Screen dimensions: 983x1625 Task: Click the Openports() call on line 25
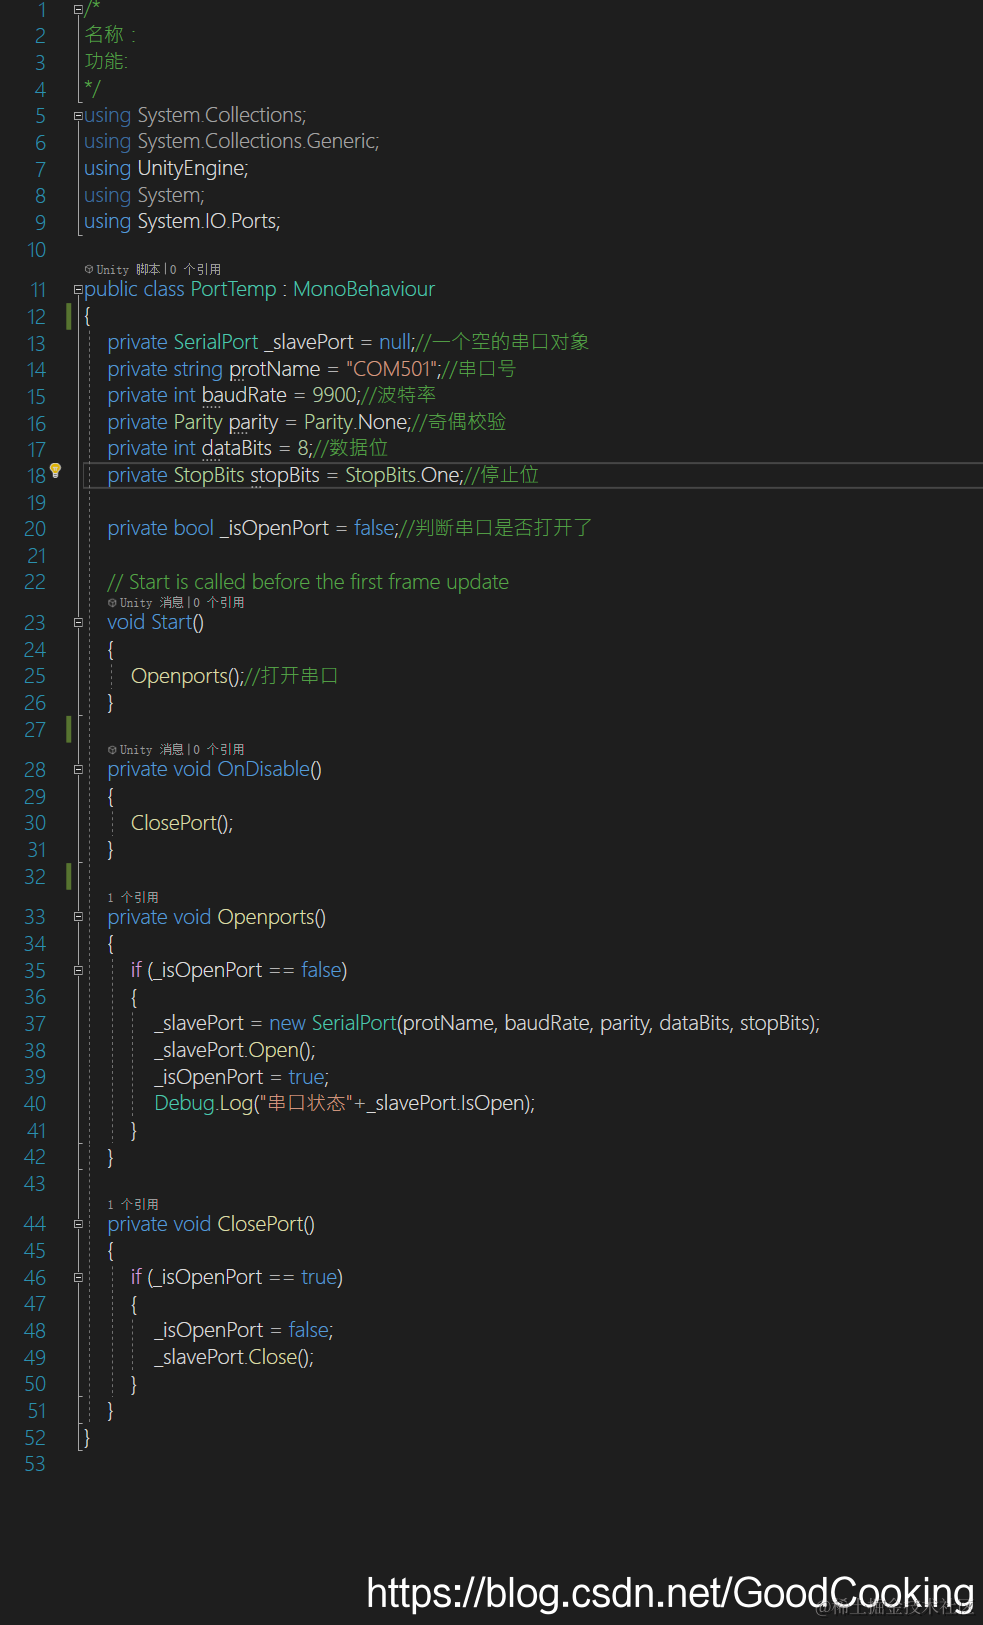pyautogui.click(x=187, y=676)
